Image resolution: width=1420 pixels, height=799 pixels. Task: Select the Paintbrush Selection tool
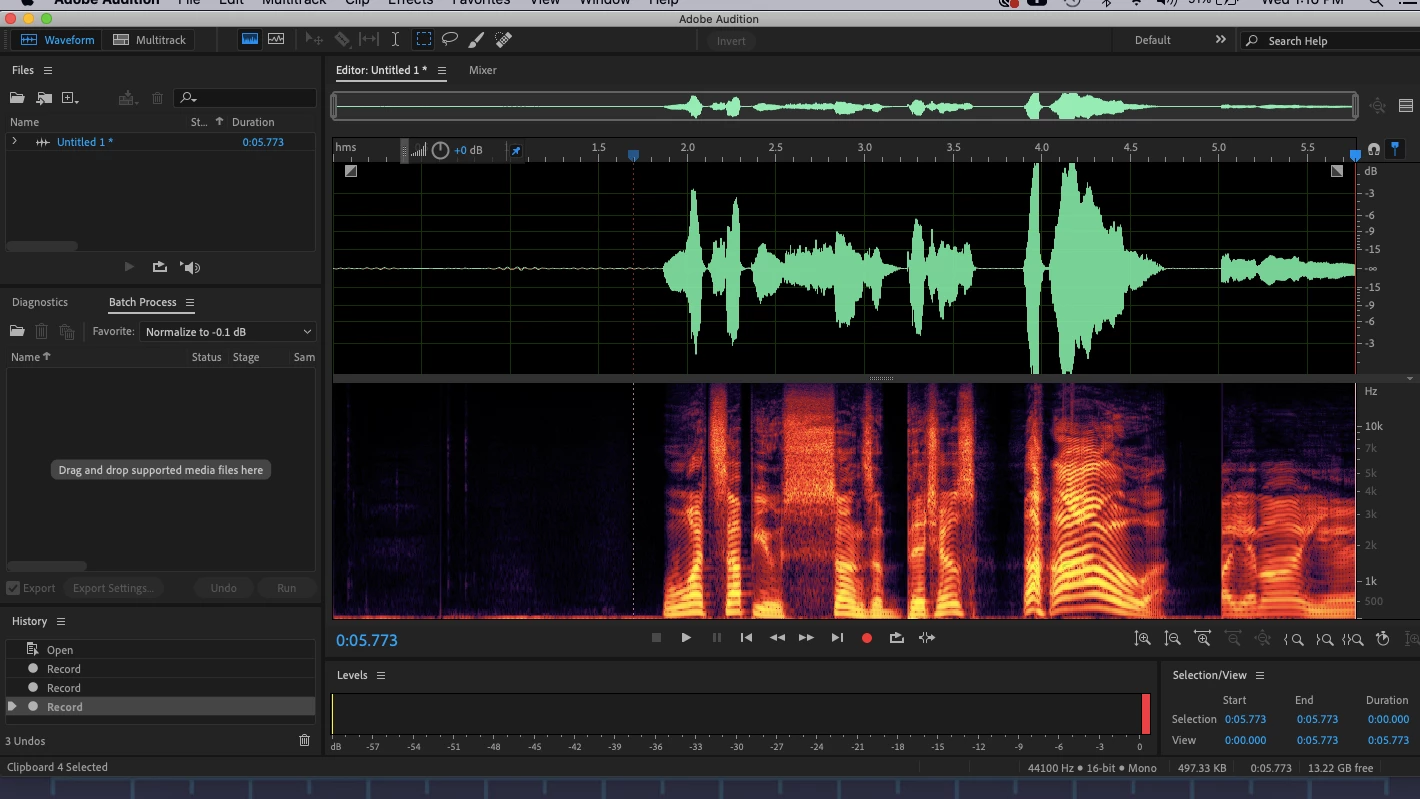(x=477, y=40)
